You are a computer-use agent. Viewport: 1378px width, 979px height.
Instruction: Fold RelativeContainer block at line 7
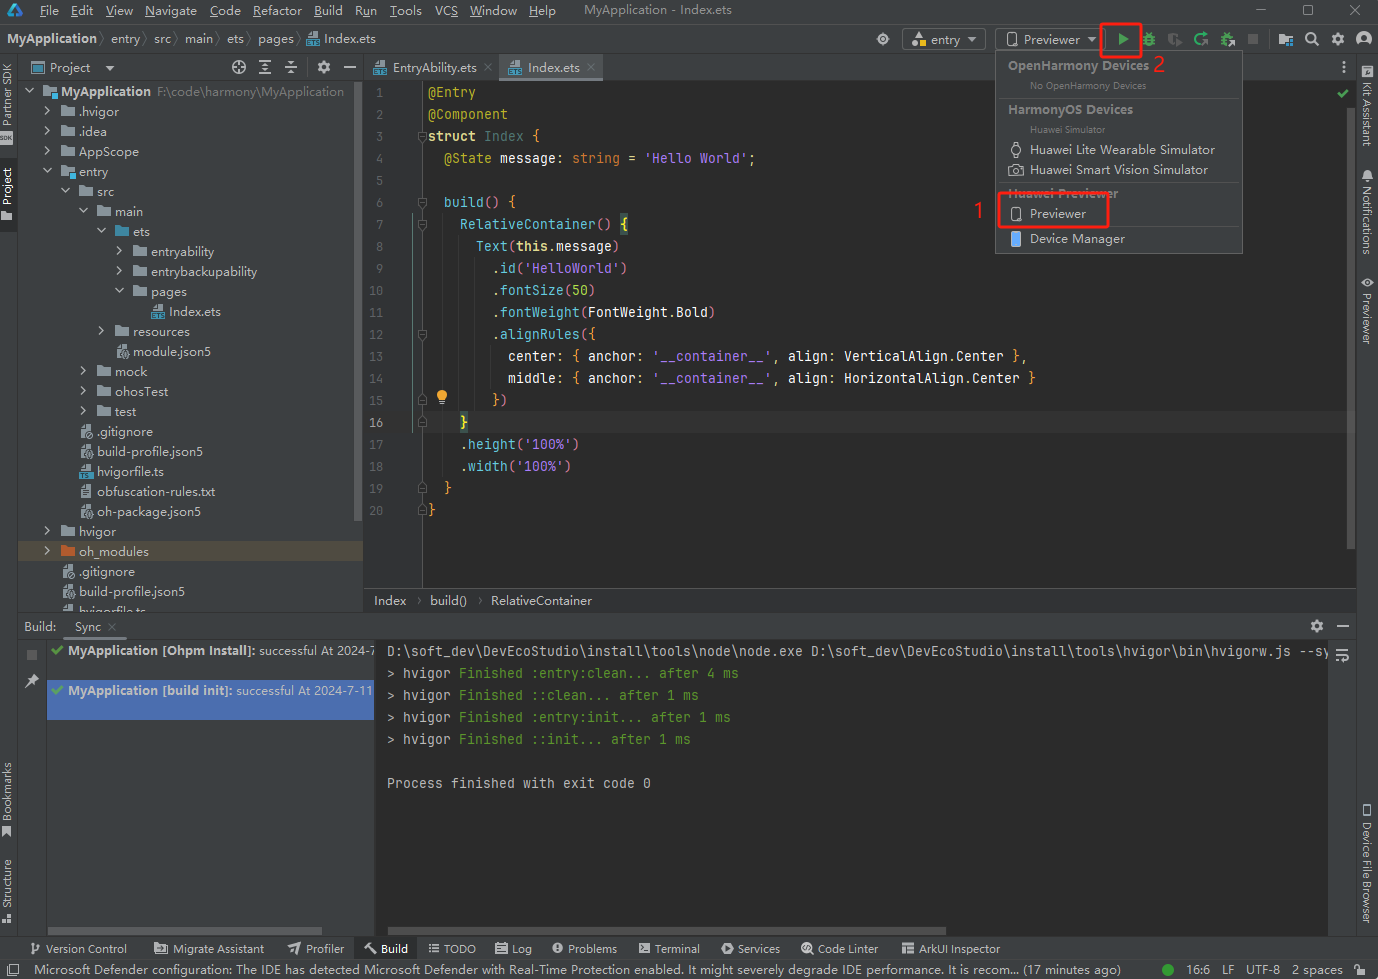pos(422,224)
